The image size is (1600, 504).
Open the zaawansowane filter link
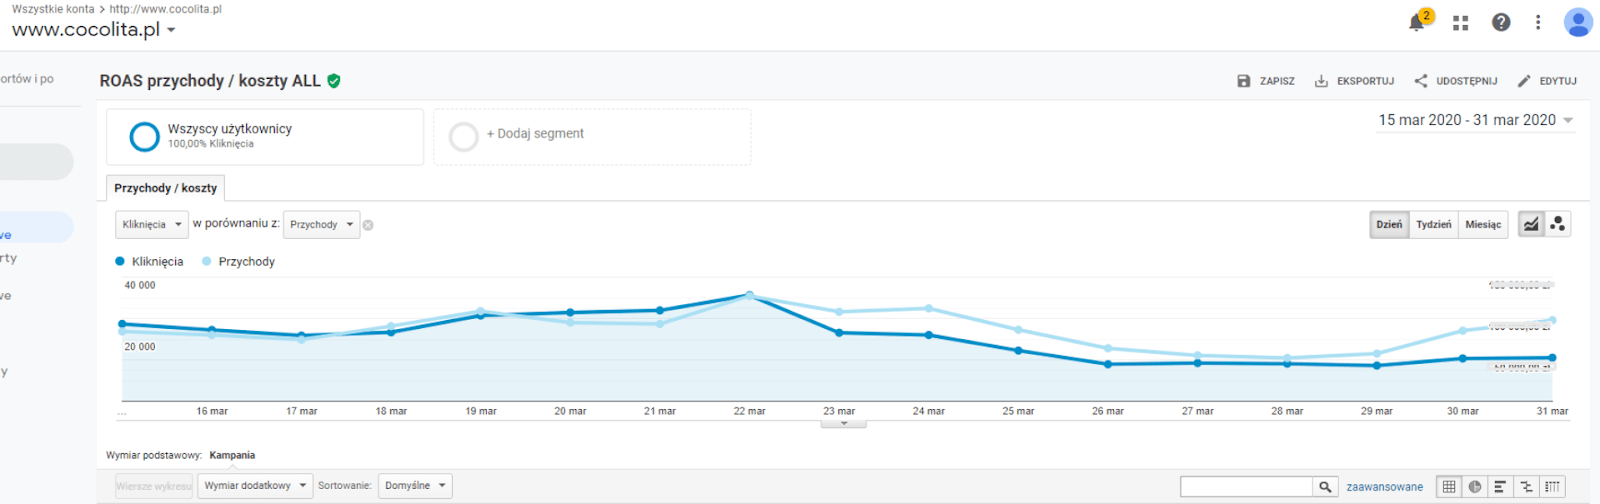click(x=1384, y=487)
